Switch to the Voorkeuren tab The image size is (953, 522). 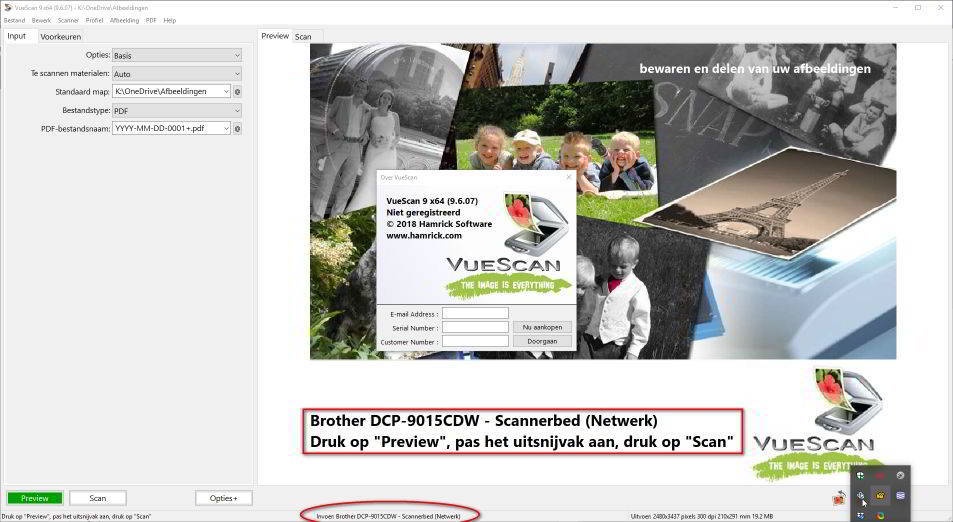coord(60,36)
